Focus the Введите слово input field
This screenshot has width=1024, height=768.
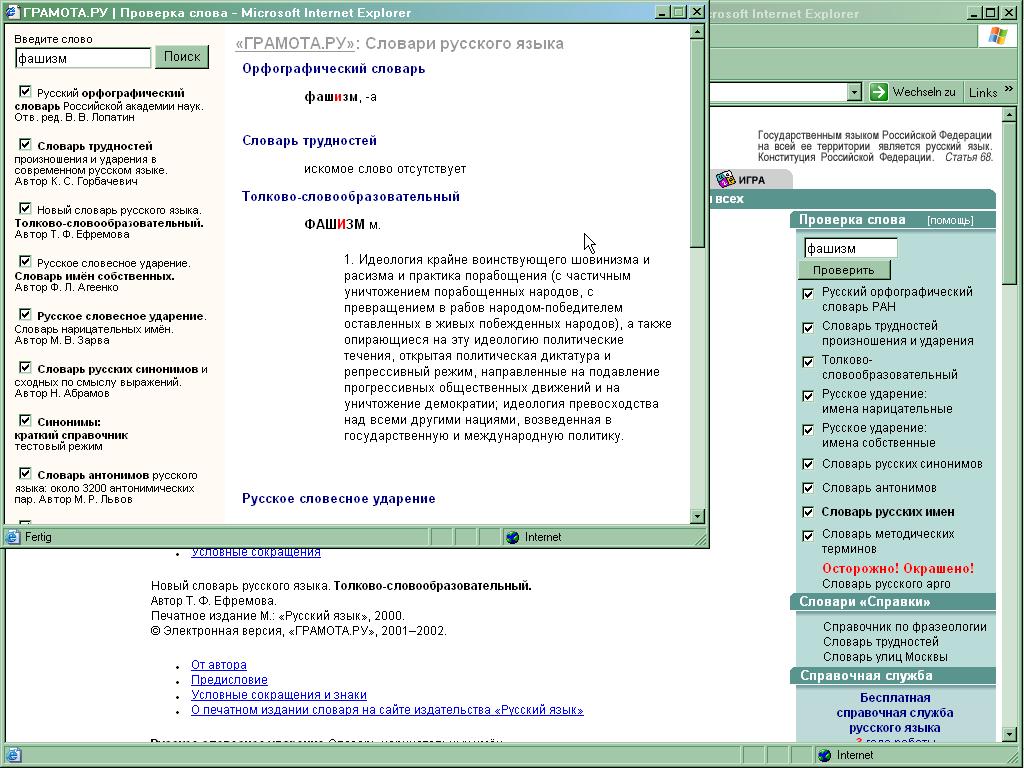point(83,59)
